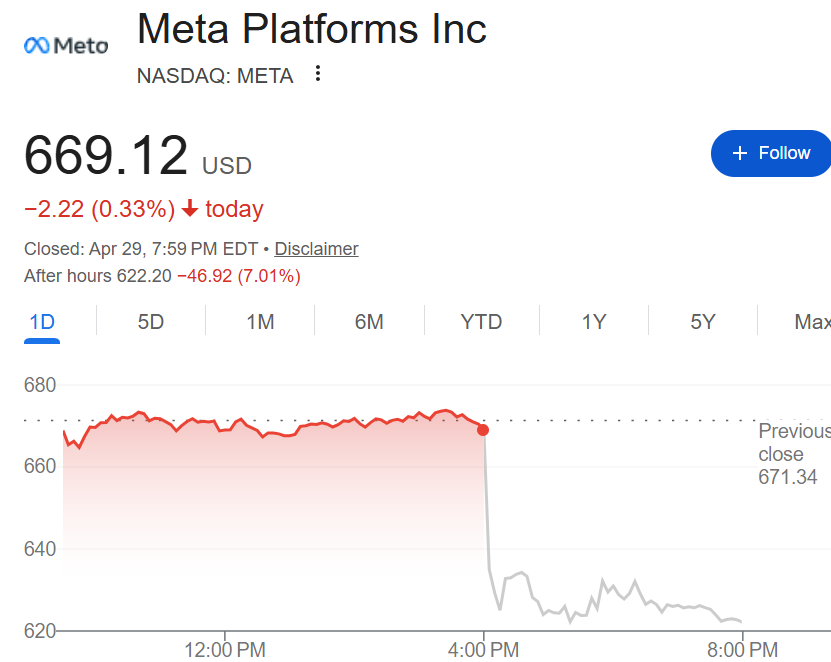Open the Disclaimer link
The width and height of the screenshot is (831, 662).
click(316, 249)
